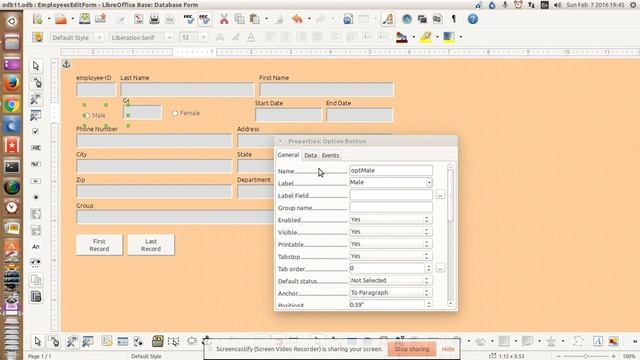Open the Anchor To Paragraph dropdown
640x360 pixels.
point(391,293)
